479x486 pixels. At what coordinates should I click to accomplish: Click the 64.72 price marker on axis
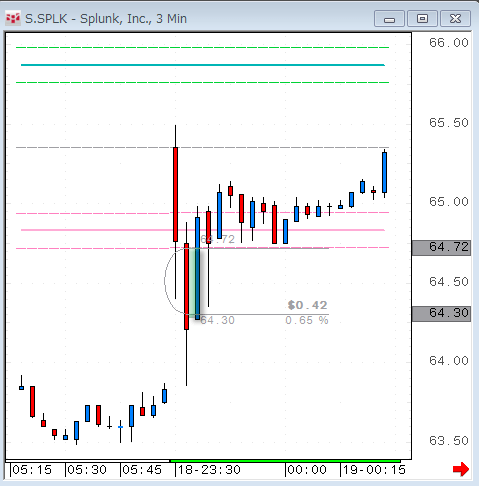tap(441, 248)
